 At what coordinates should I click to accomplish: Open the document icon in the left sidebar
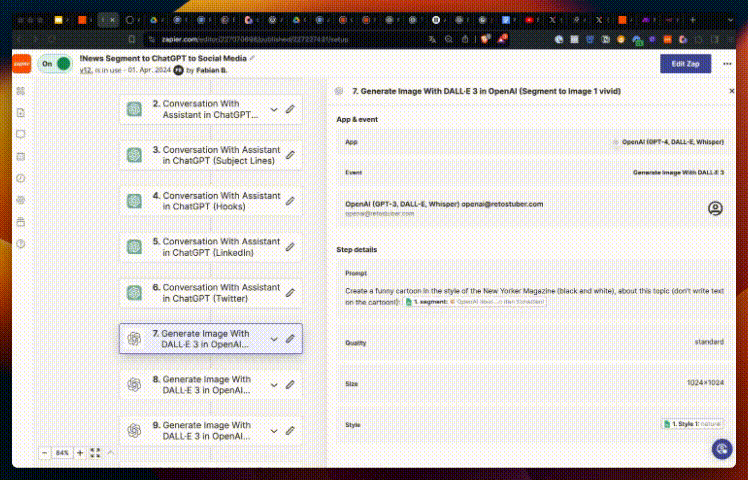(x=21, y=113)
